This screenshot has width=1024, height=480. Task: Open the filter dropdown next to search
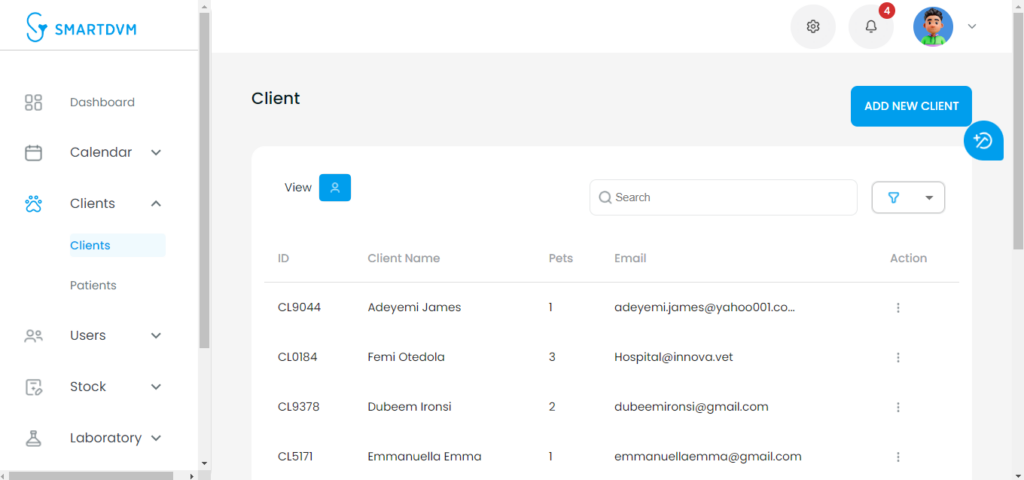908,197
